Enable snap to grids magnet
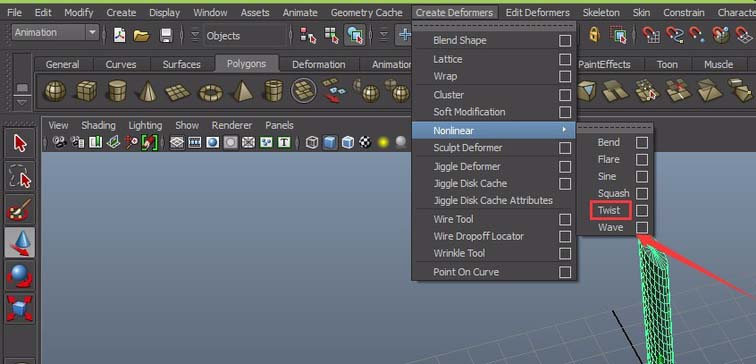The height and width of the screenshot is (364, 756). (651, 35)
